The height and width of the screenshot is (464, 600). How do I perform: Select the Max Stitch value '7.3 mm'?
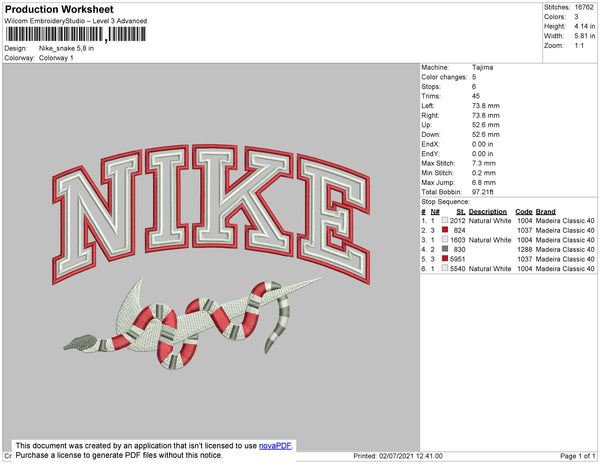click(x=484, y=163)
